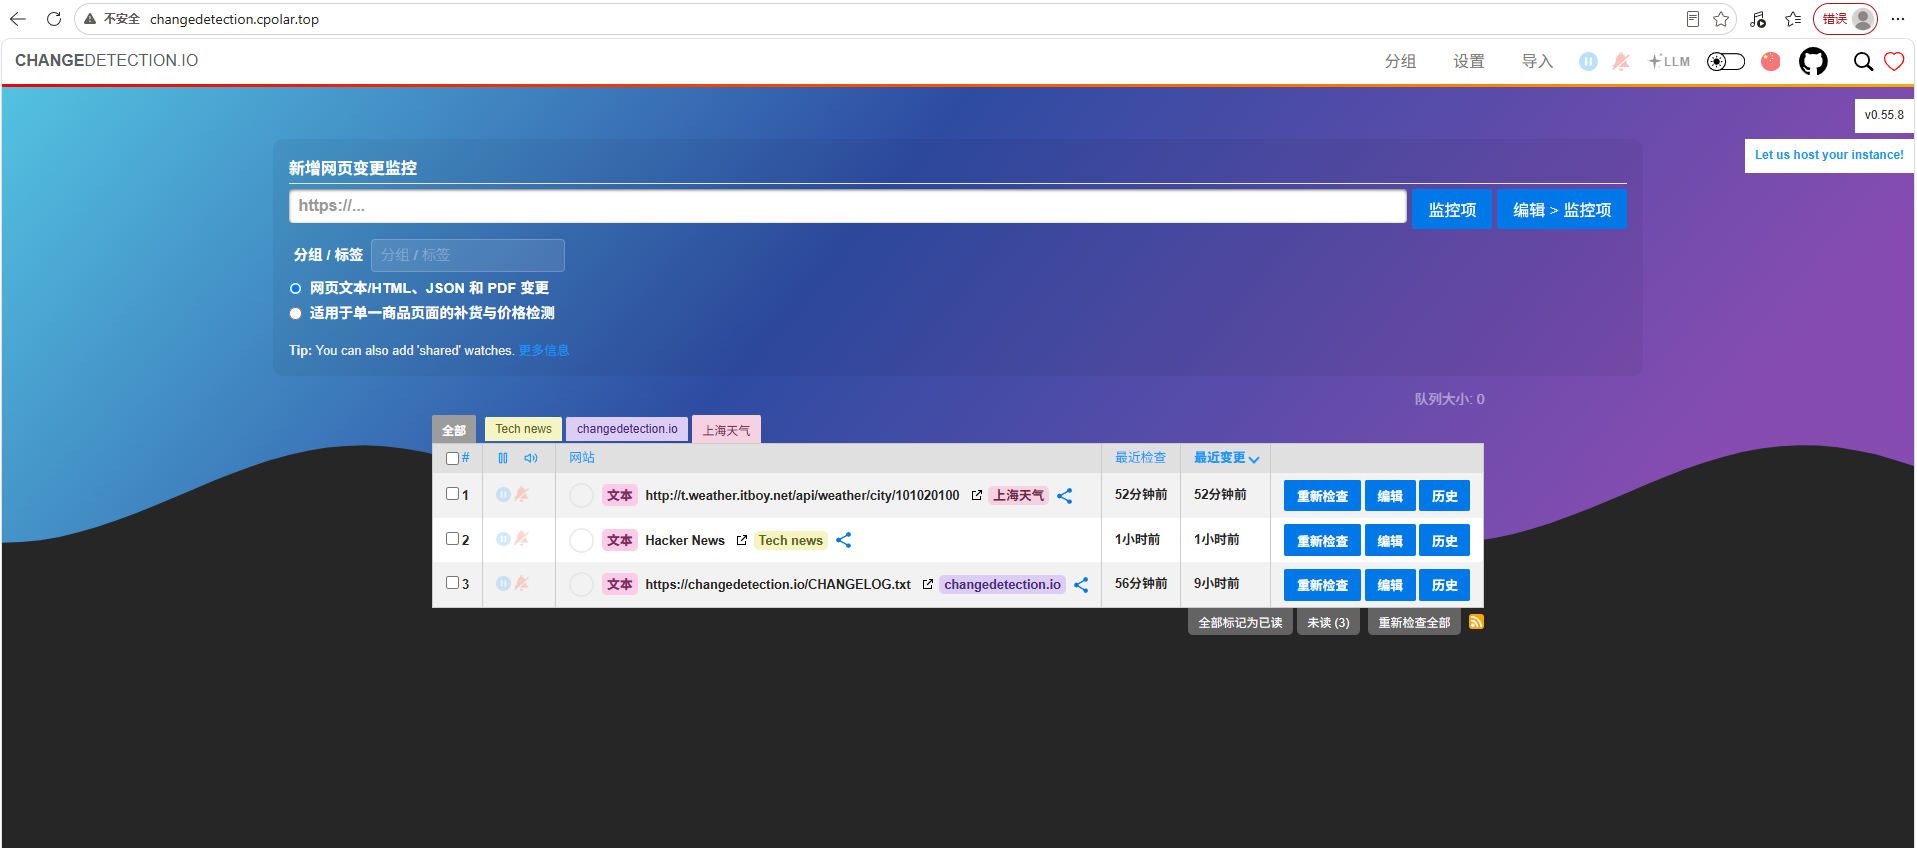Mute notifications for the CHANGELOG.txt watch
Image resolution: width=1917 pixels, height=848 pixels.
[x=521, y=583]
